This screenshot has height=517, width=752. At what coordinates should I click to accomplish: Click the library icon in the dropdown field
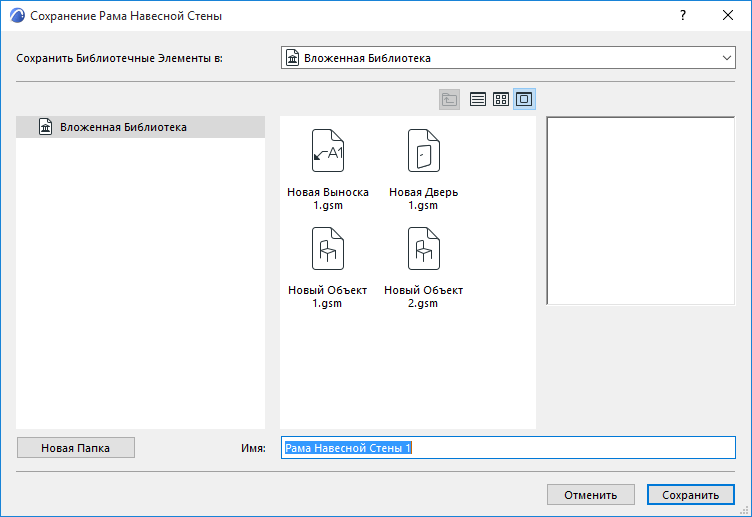(293, 58)
